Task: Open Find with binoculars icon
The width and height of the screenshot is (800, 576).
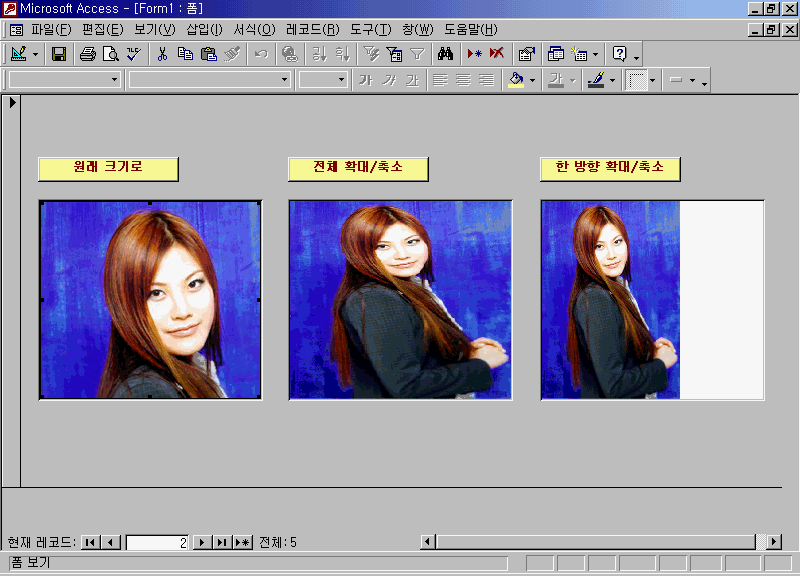Action: [445, 54]
